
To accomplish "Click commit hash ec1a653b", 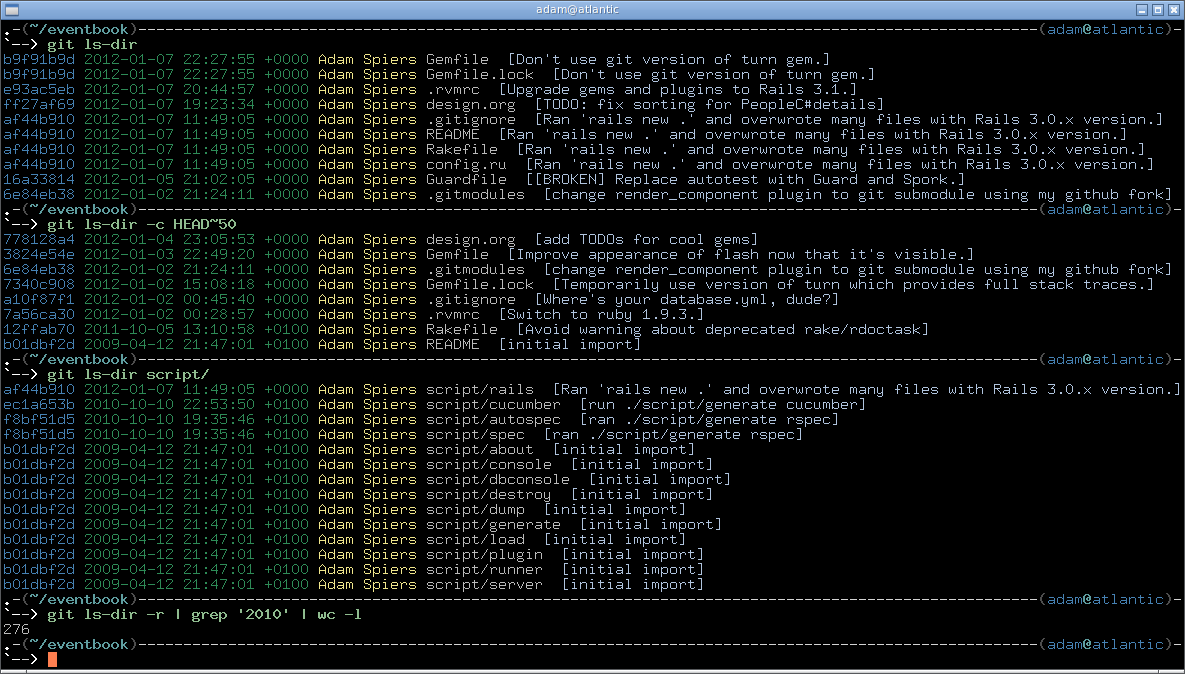I will click(x=38, y=404).
